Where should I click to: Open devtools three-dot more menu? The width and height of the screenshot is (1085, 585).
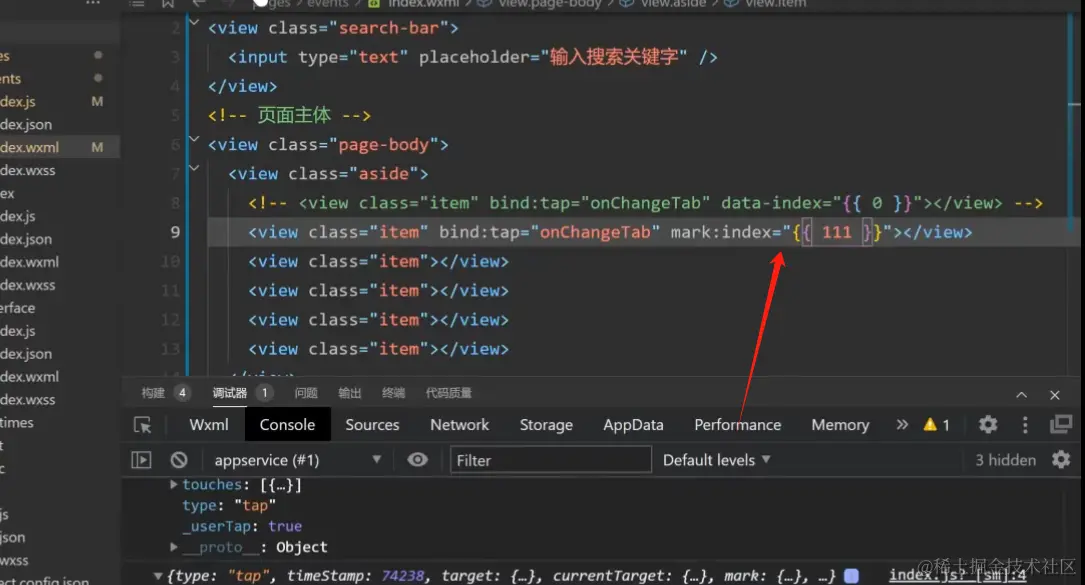[x=1025, y=424]
